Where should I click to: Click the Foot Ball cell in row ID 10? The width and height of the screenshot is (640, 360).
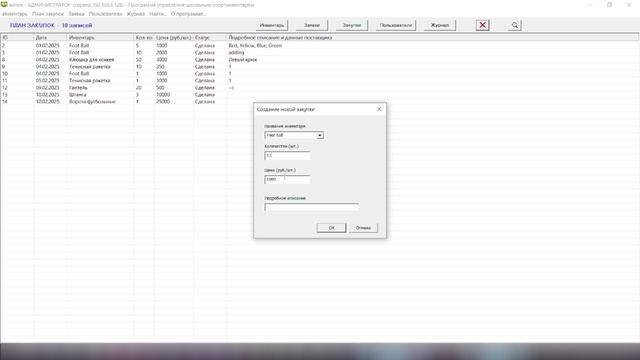(x=79, y=73)
